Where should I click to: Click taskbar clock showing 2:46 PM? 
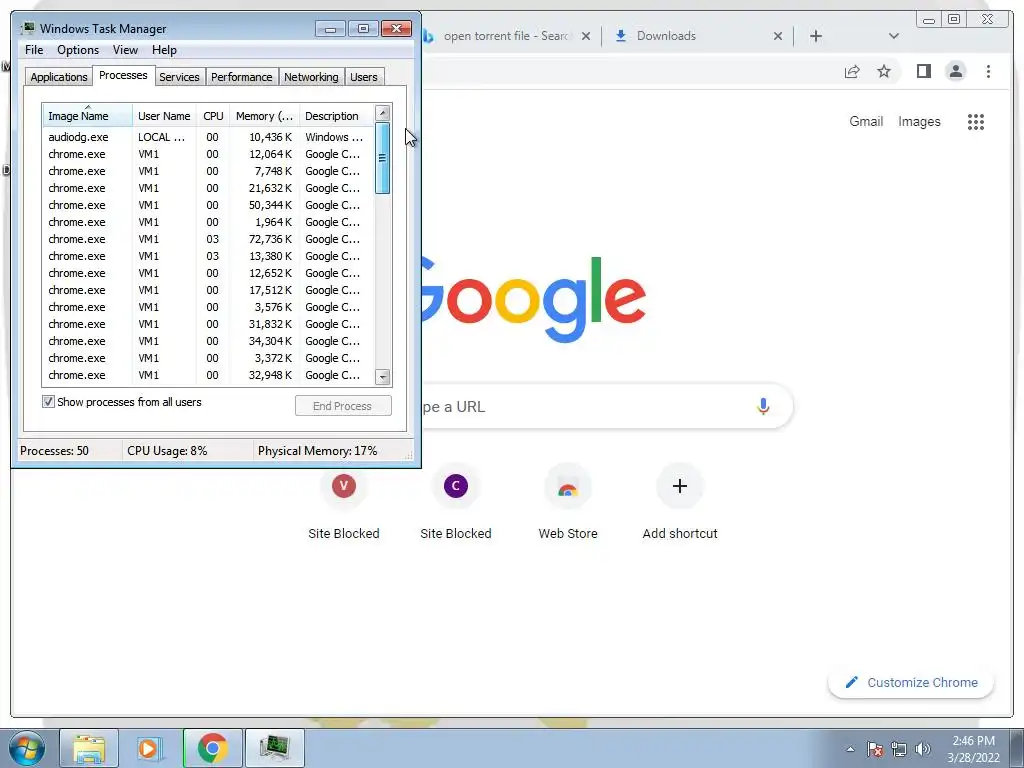973,749
